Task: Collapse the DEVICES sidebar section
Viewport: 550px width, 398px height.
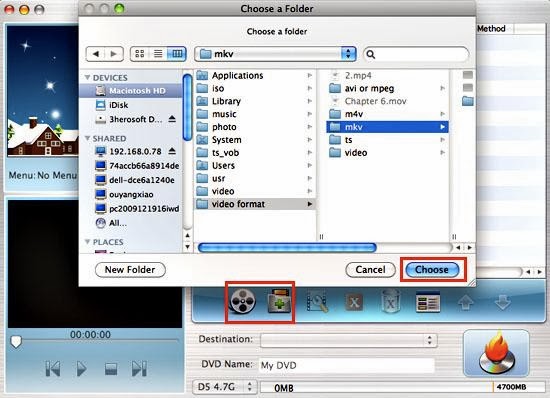Action: pos(88,77)
